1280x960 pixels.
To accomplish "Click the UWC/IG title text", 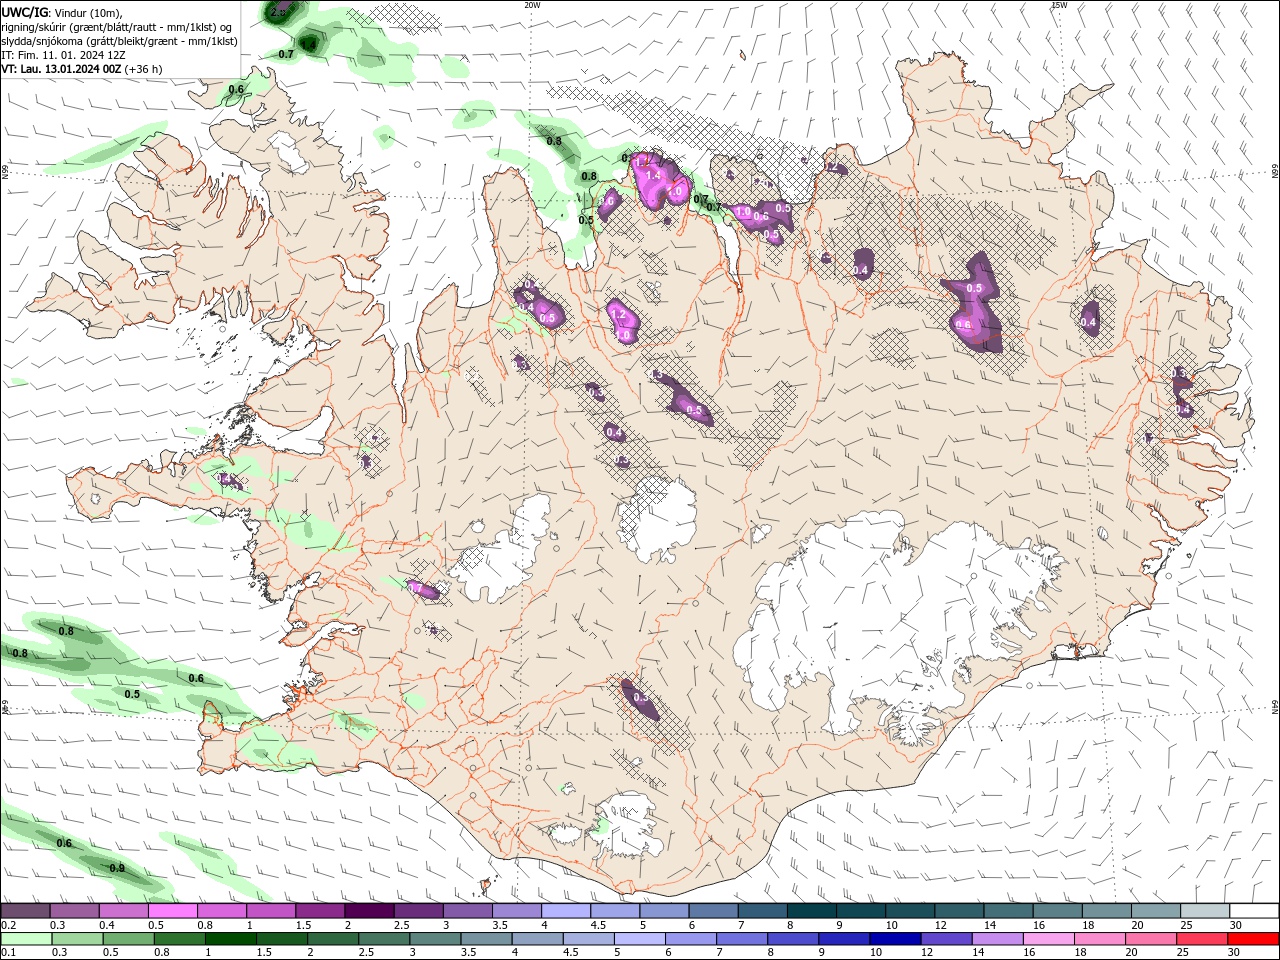I will pyautogui.click(x=25, y=11).
